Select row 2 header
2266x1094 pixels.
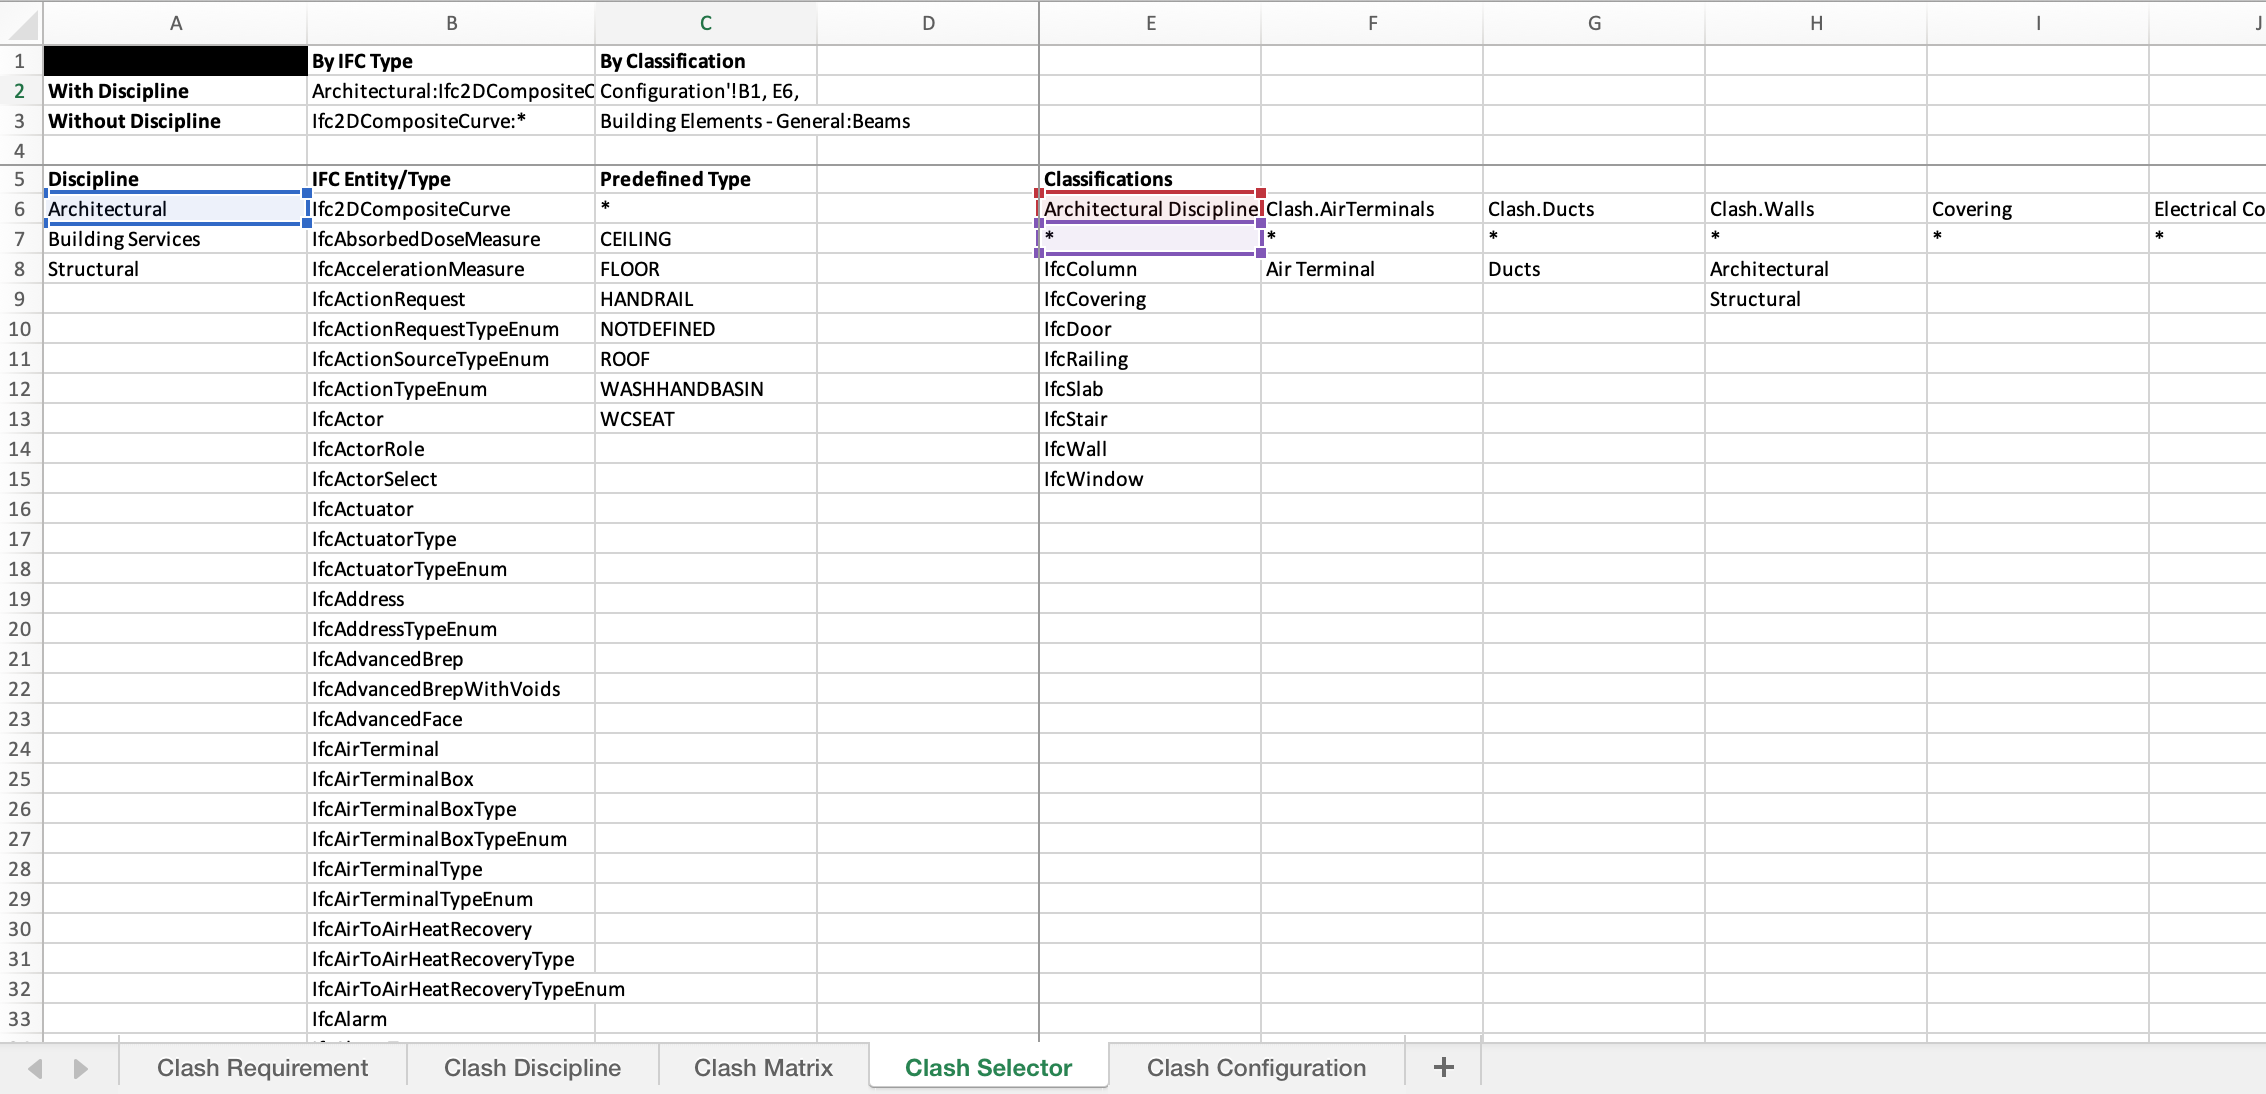tap(20, 91)
